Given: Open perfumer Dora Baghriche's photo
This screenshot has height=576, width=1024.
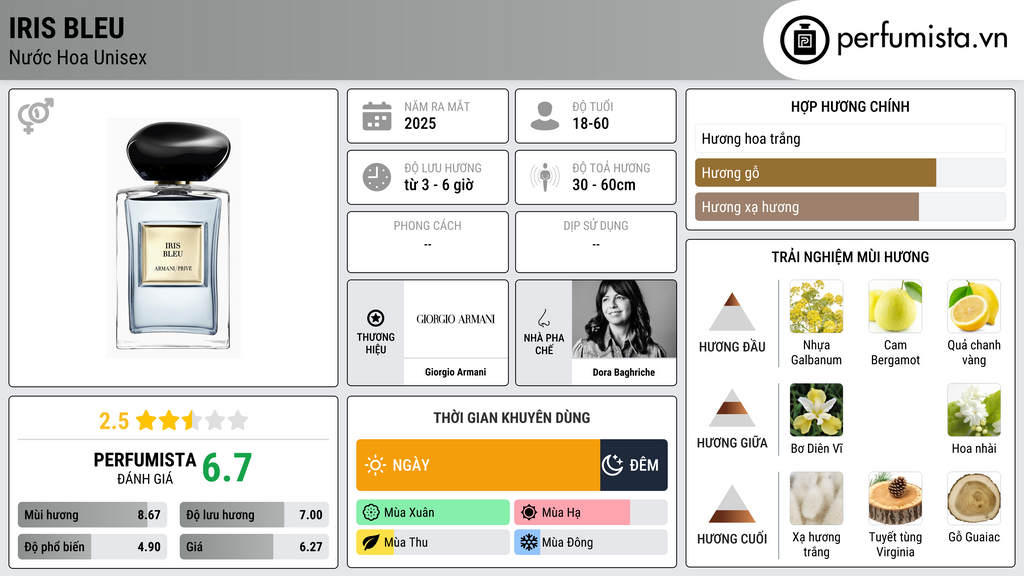Looking at the screenshot, I should click(624, 319).
